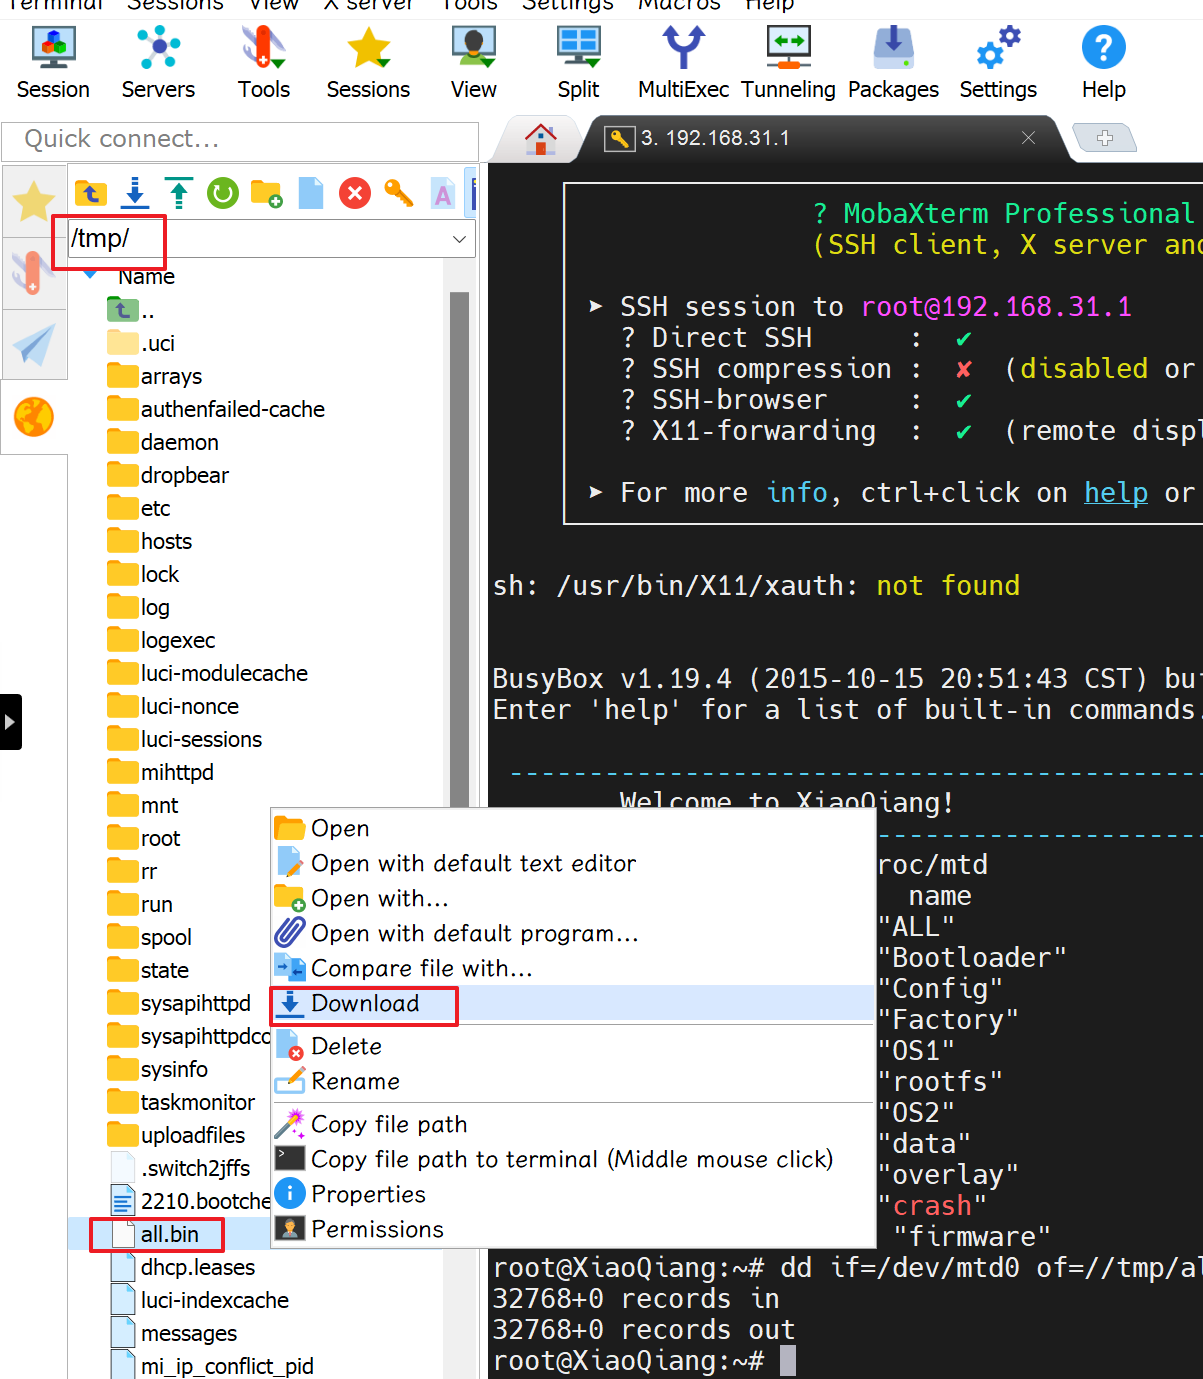
Task: Choose Permissions from the context menu
Action: click(377, 1230)
